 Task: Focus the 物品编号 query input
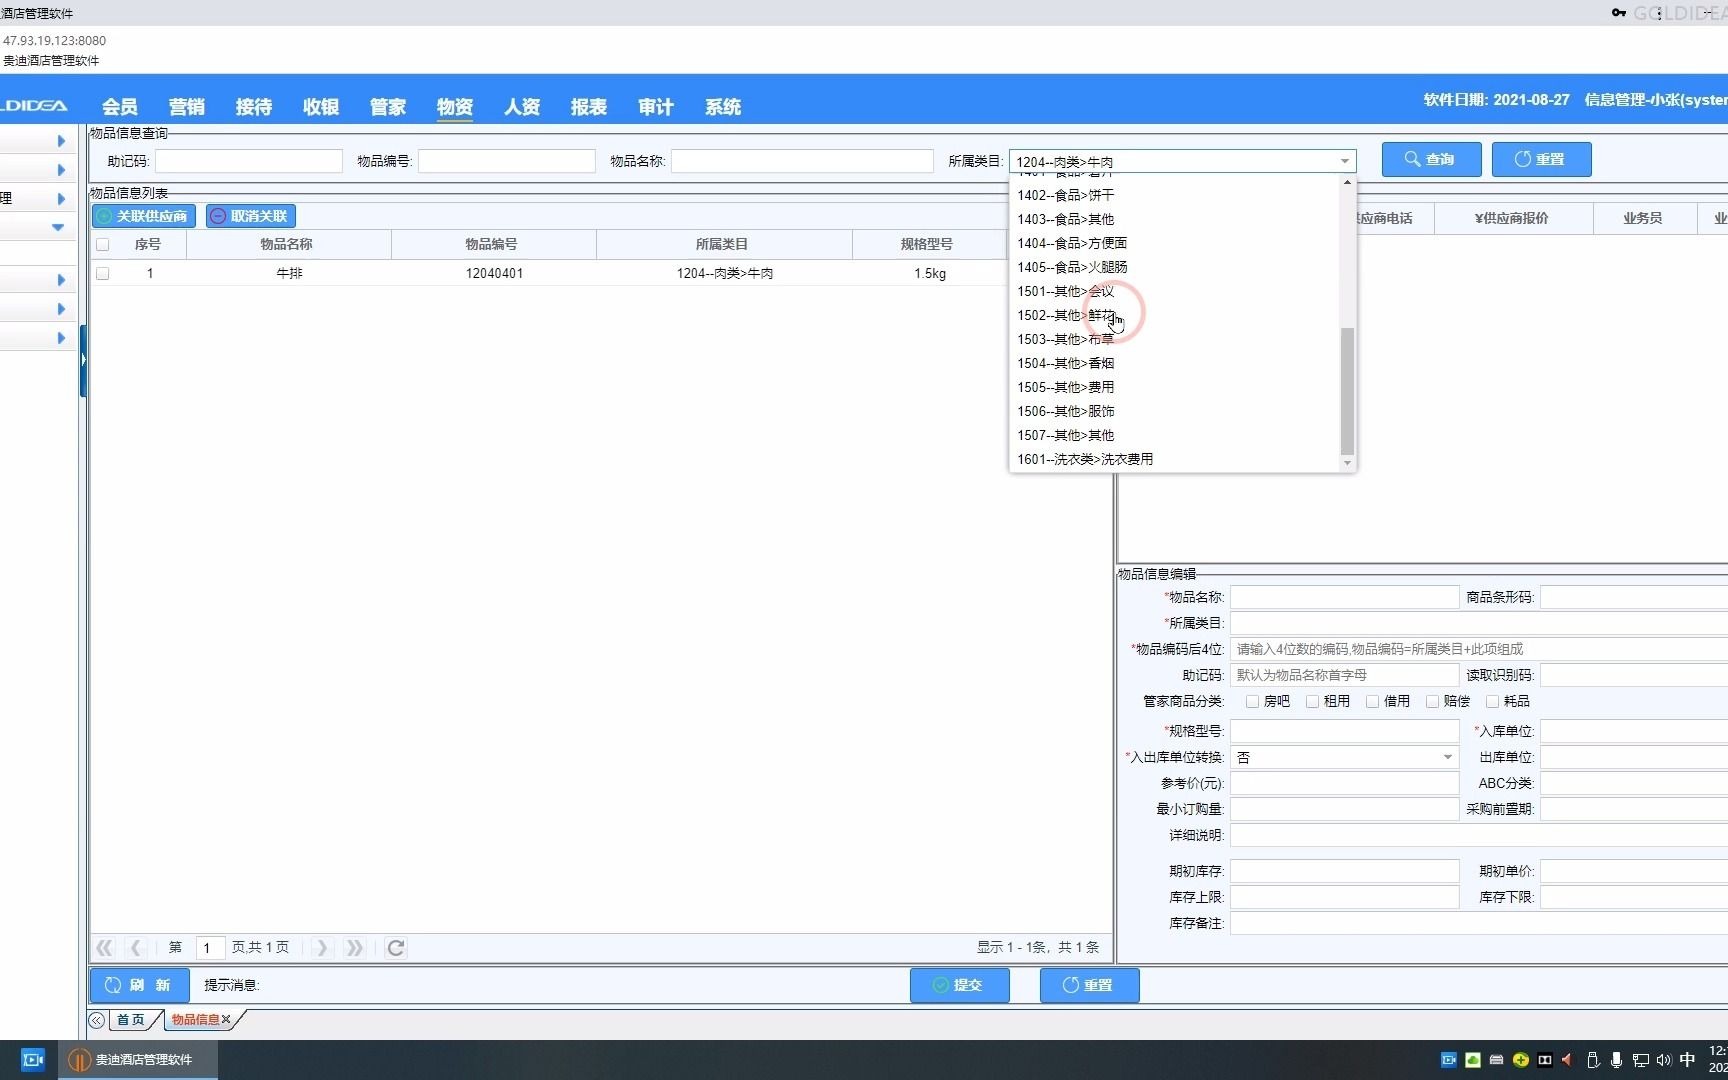[507, 161]
